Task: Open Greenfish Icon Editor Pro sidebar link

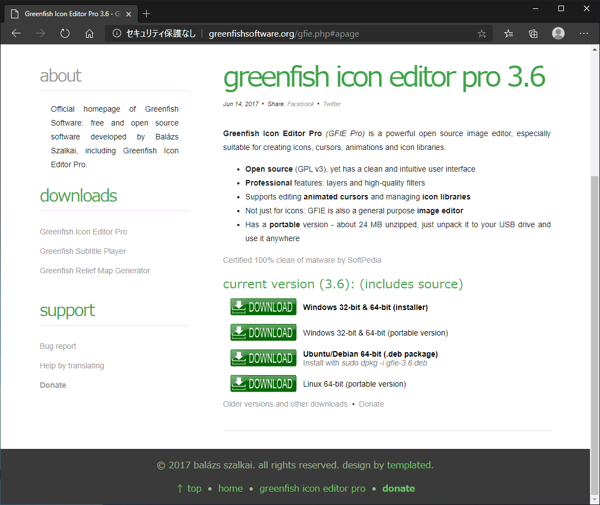Action: [83, 232]
